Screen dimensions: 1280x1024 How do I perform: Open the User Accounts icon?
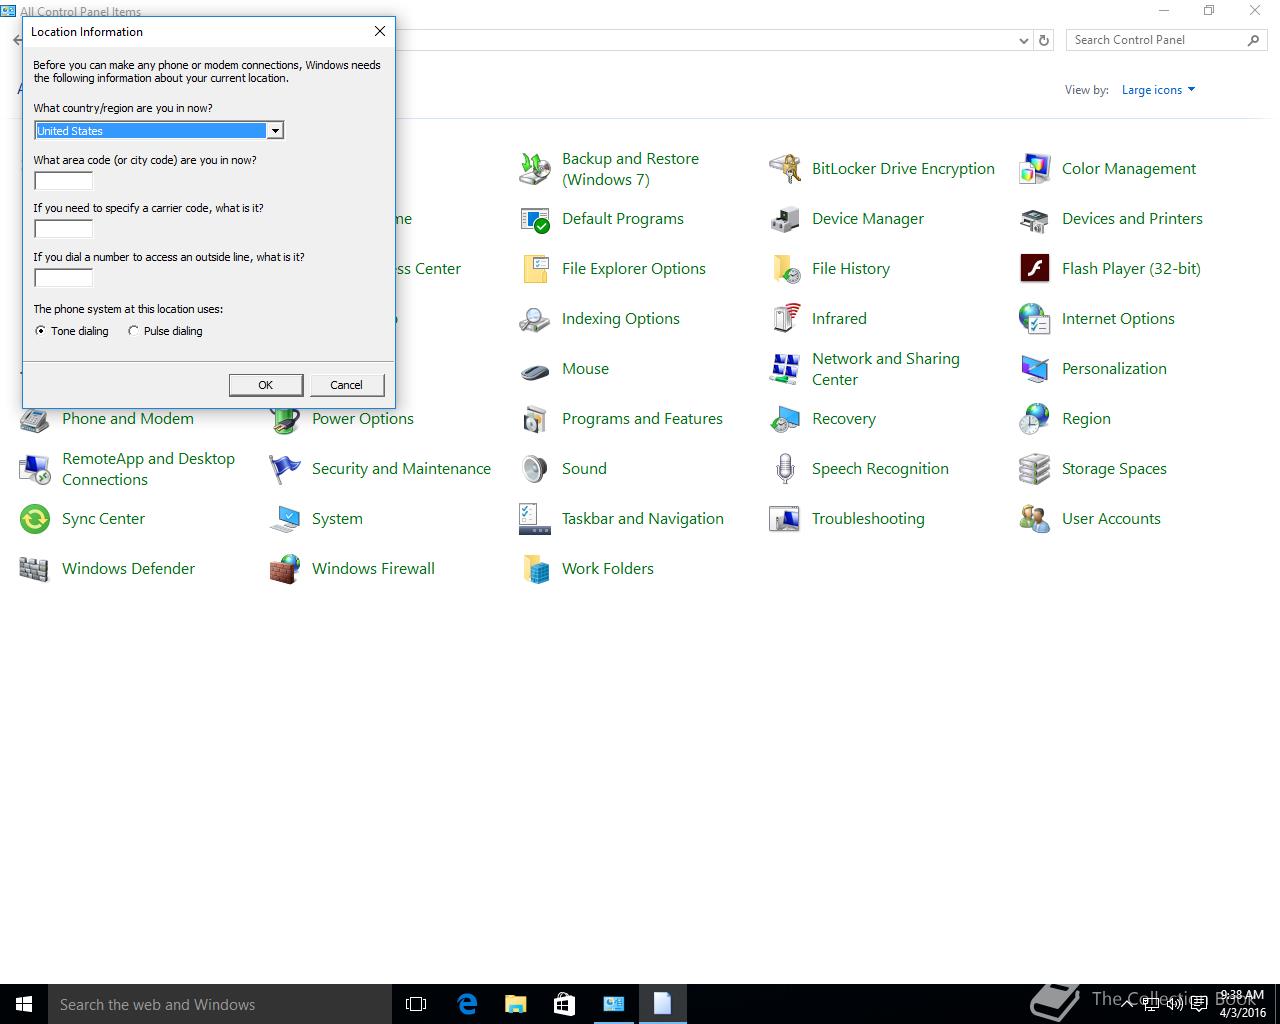(1035, 519)
